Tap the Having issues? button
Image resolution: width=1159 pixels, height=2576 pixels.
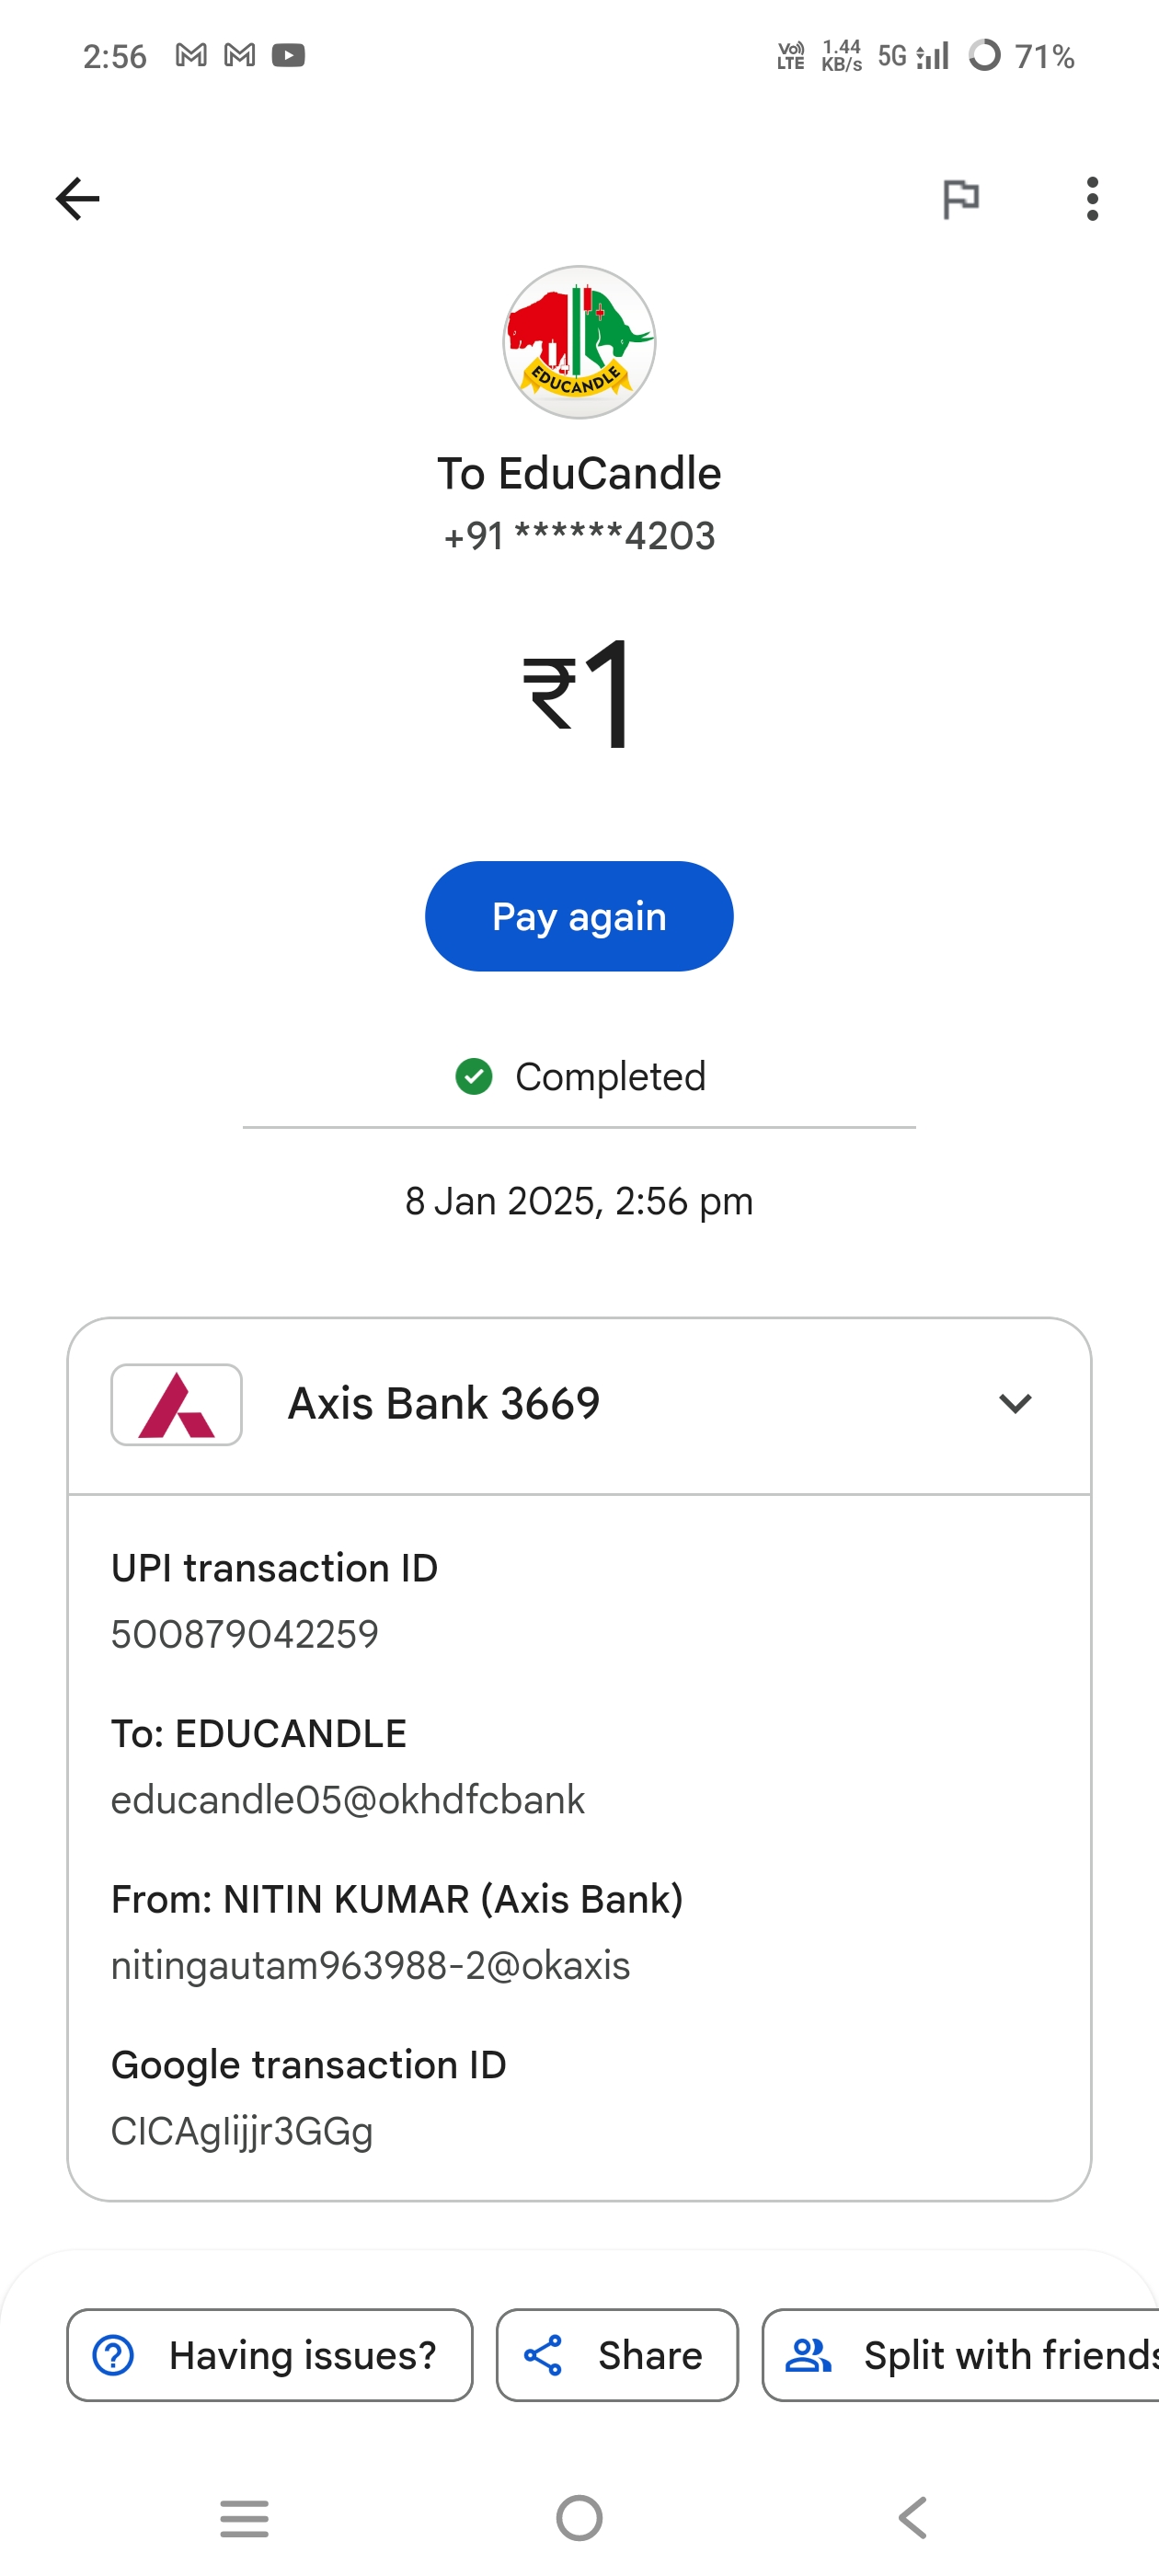click(x=270, y=2354)
